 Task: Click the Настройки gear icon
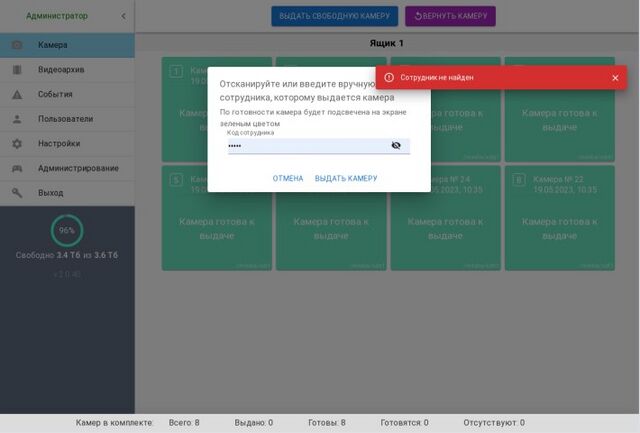point(17,143)
